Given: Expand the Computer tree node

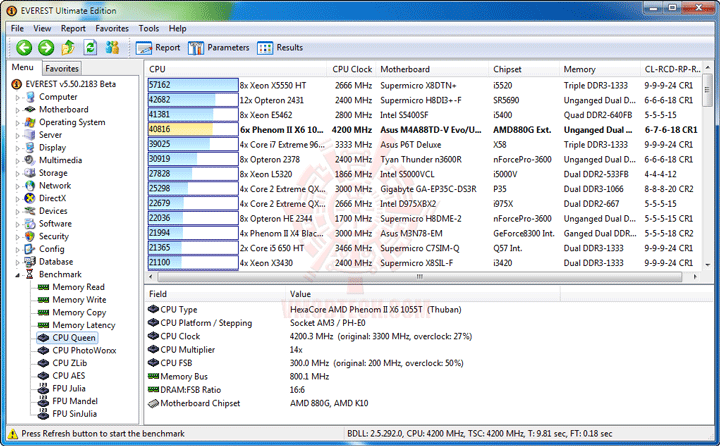Looking at the screenshot, I should [17, 97].
